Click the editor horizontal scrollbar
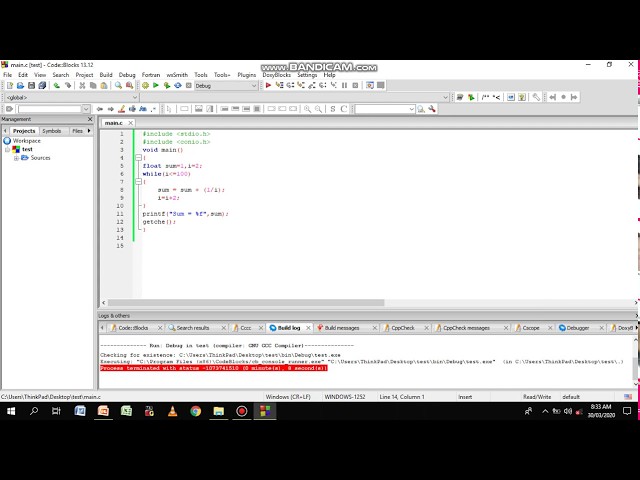 click(x=246, y=302)
